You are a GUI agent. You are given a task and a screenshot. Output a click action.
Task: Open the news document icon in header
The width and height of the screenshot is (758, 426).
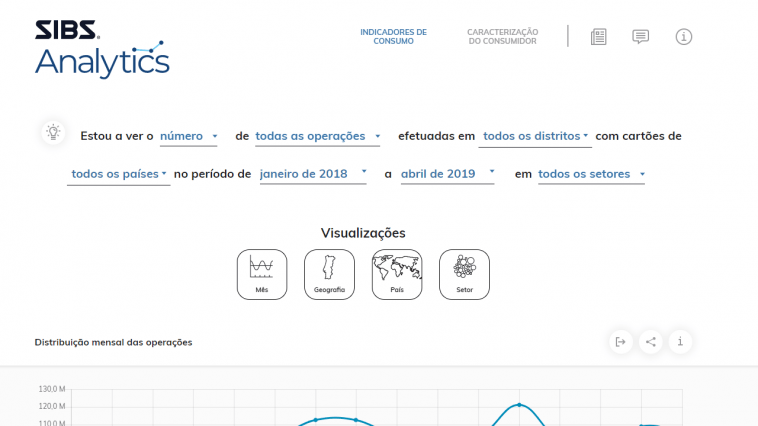click(598, 37)
